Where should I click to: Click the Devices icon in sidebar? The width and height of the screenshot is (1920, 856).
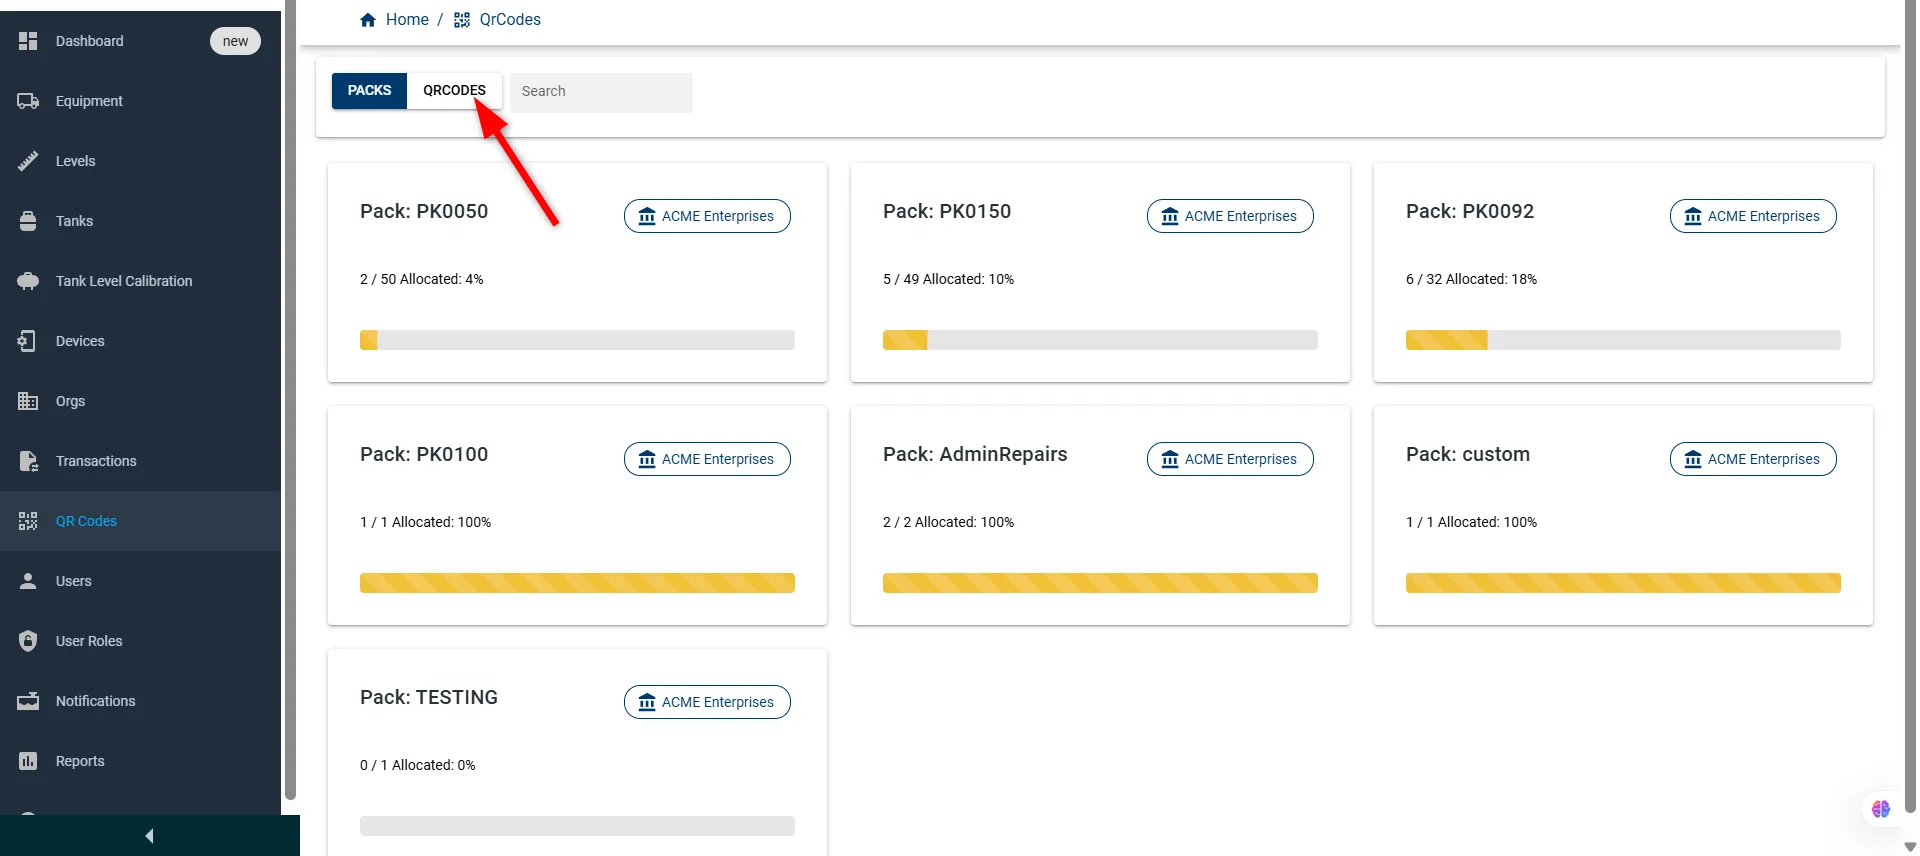tap(28, 341)
